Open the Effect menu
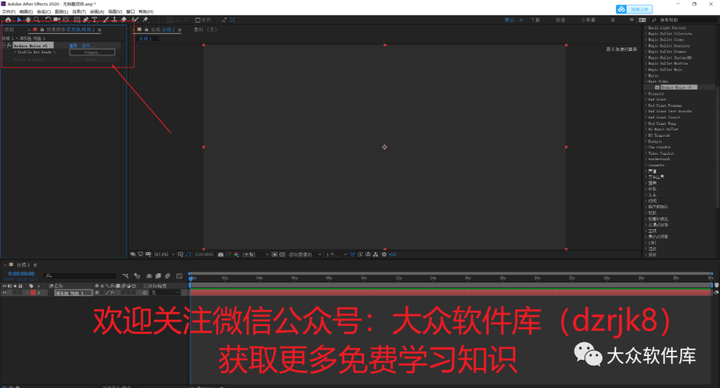The width and height of the screenshot is (720, 388). (79, 11)
